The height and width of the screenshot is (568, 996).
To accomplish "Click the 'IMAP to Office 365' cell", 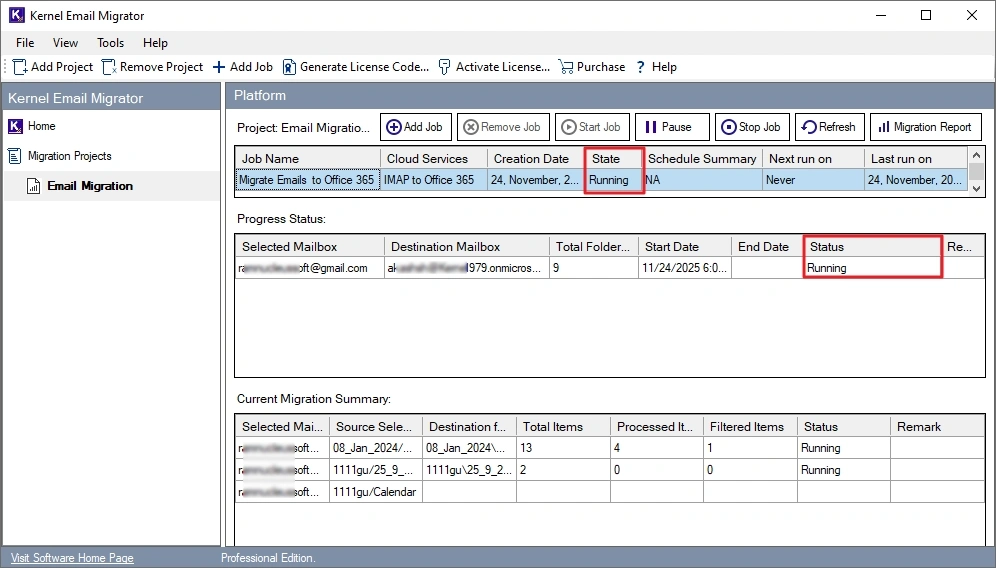I will pos(434,180).
